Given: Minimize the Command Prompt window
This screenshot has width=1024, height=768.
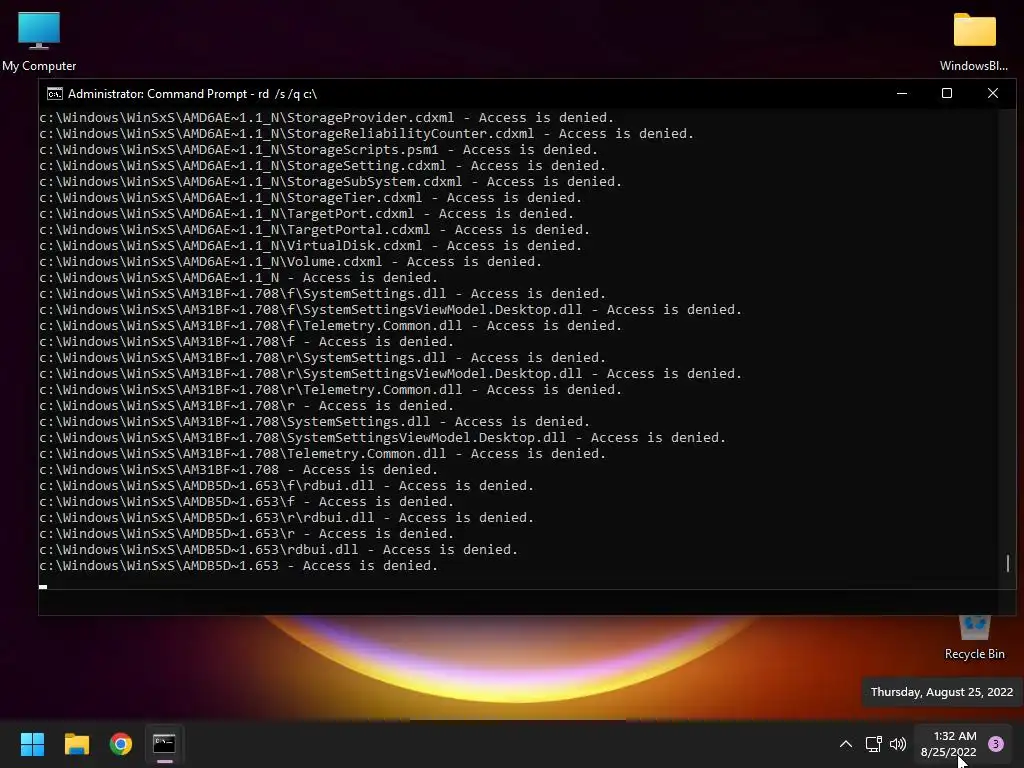Looking at the screenshot, I should 902,93.
